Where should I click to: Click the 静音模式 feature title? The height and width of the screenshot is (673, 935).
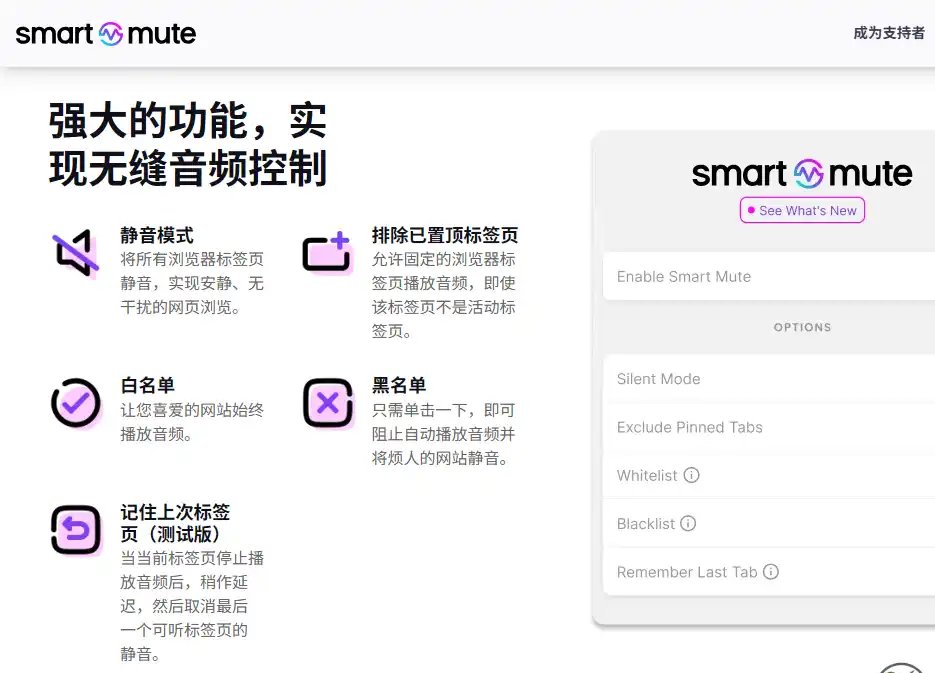(x=157, y=235)
